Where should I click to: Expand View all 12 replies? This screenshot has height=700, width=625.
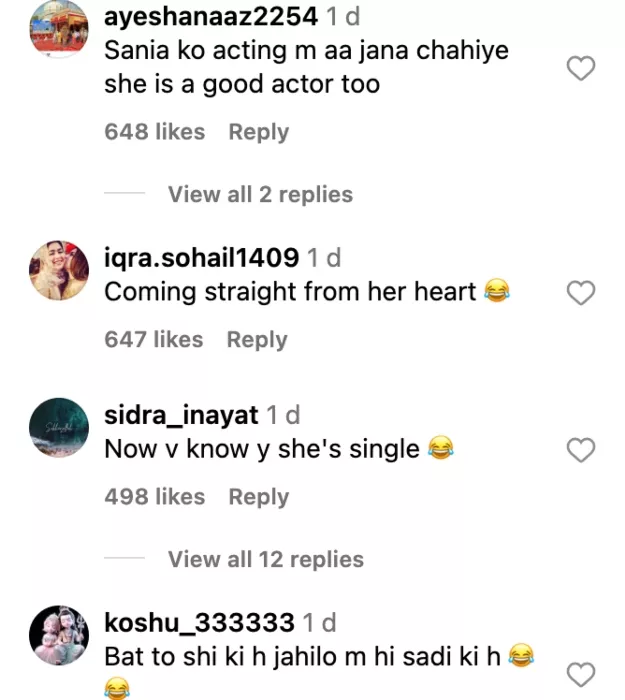[265, 559]
